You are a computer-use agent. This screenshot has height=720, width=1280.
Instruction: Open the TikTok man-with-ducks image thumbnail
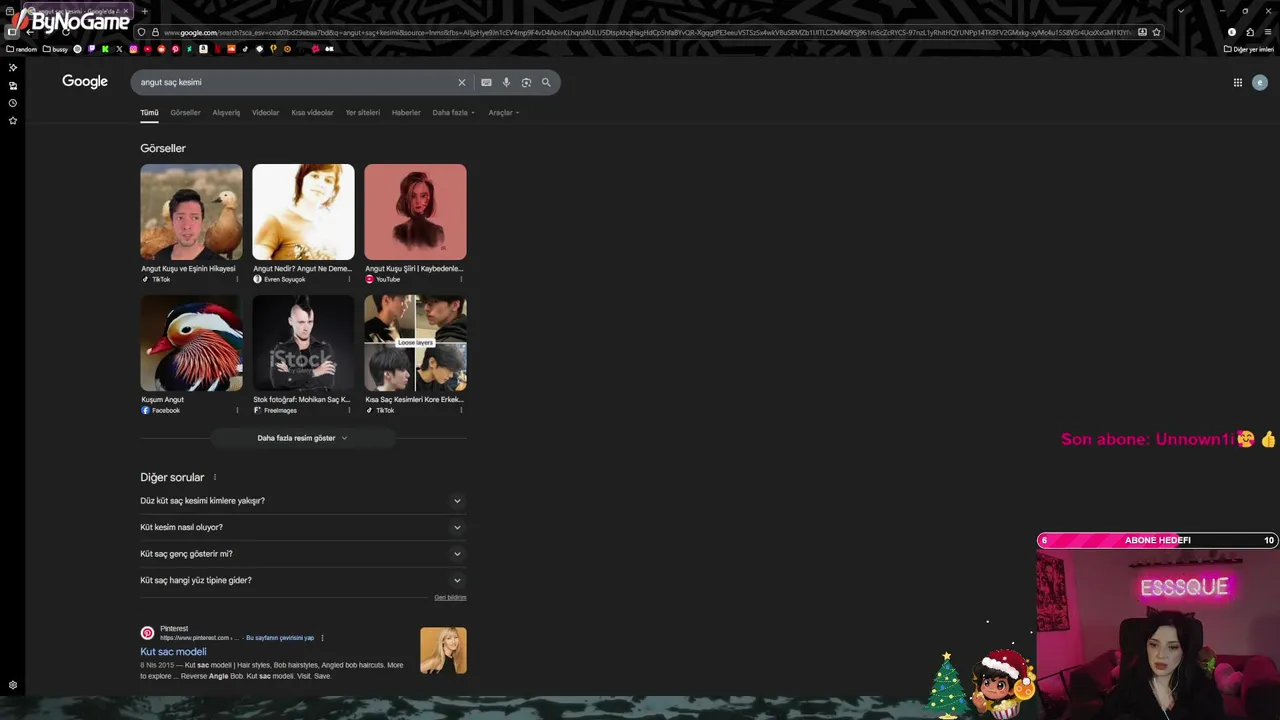[191, 212]
